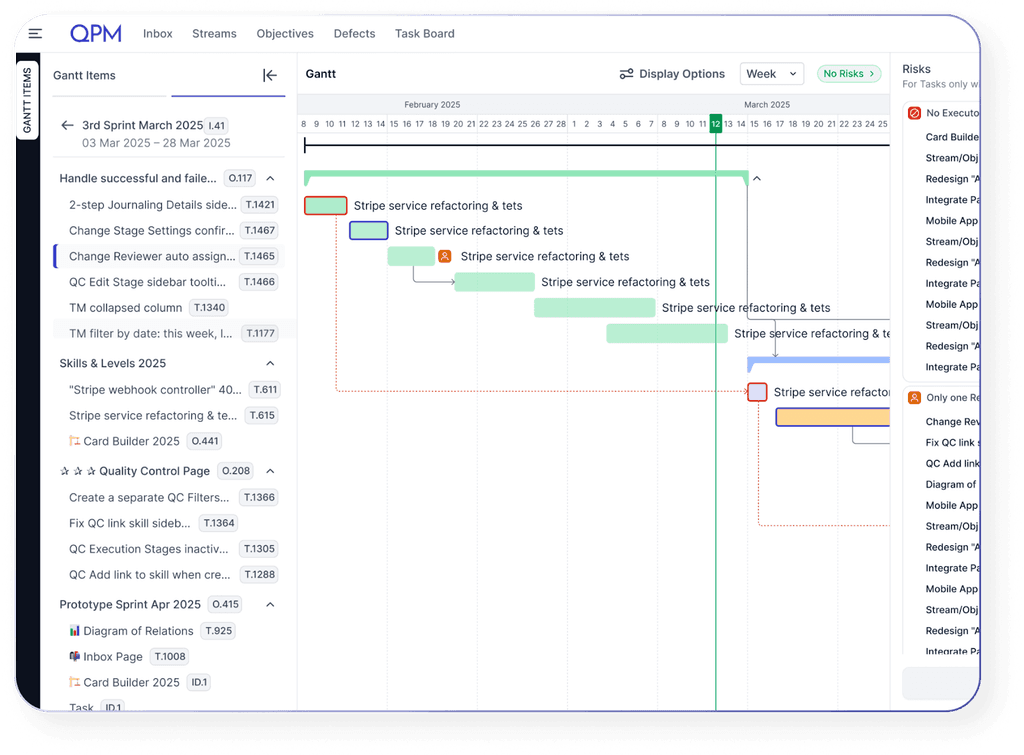The width and height of the screenshot is (1024, 755).
Task: Click the QPM logo
Action: coord(95,33)
